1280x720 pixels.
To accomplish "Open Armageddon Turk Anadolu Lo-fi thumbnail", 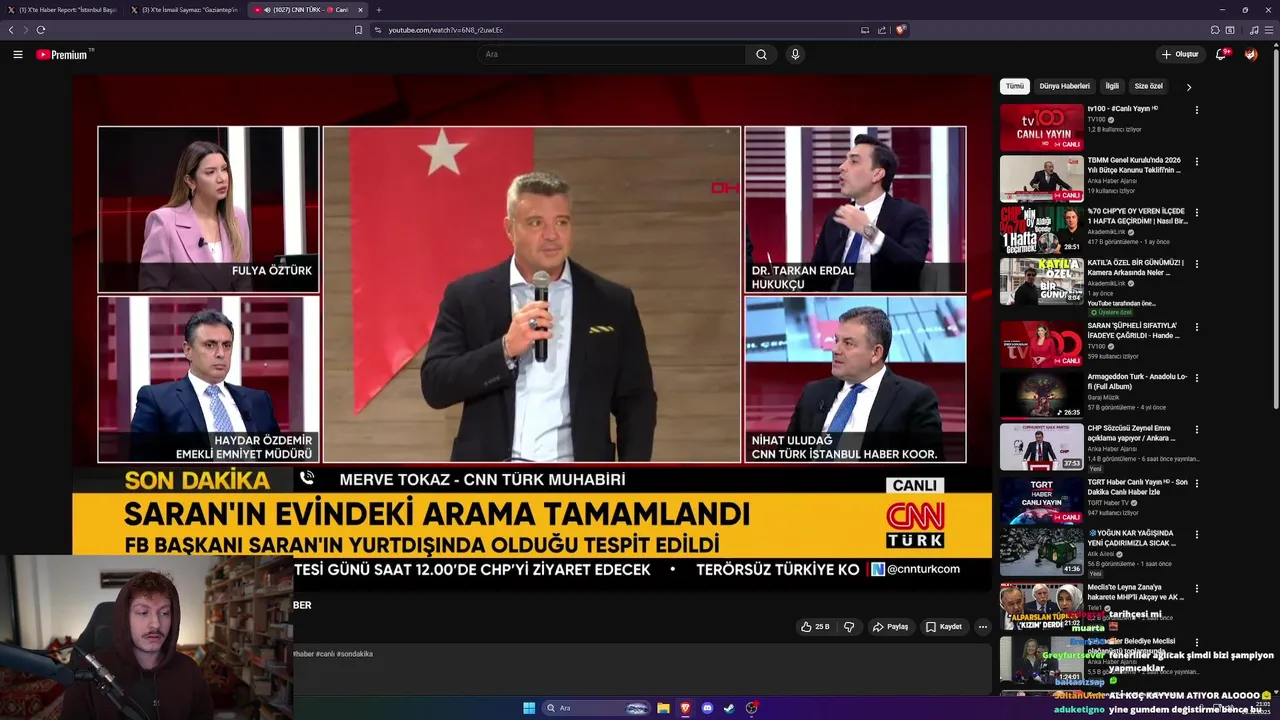I will click(x=1041, y=396).
